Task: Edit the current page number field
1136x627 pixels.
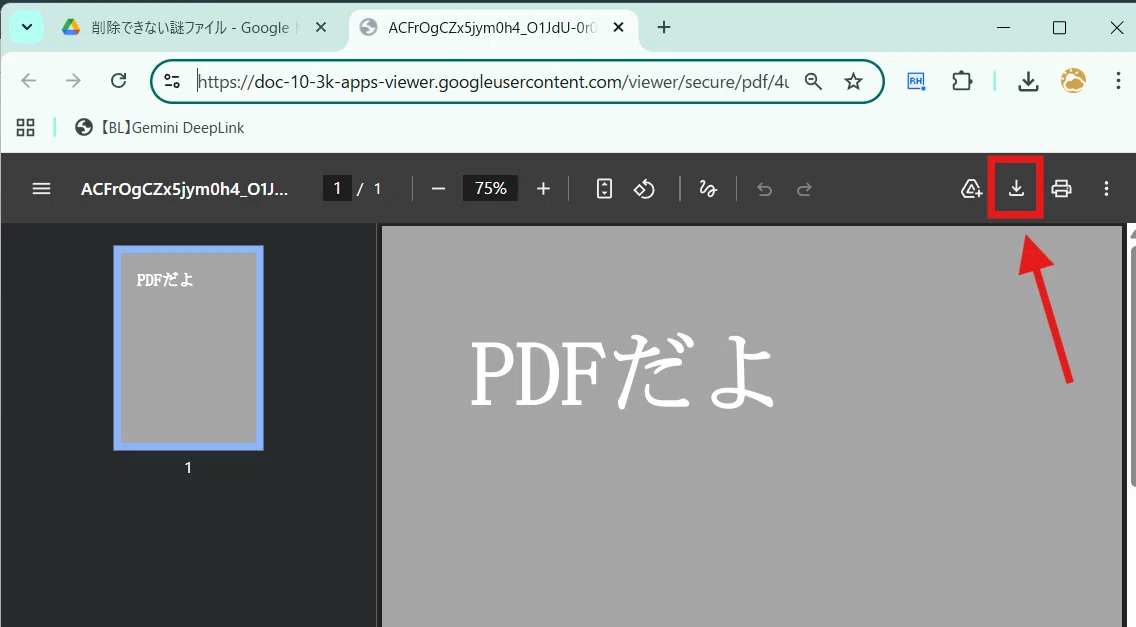Action: click(337, 188)
